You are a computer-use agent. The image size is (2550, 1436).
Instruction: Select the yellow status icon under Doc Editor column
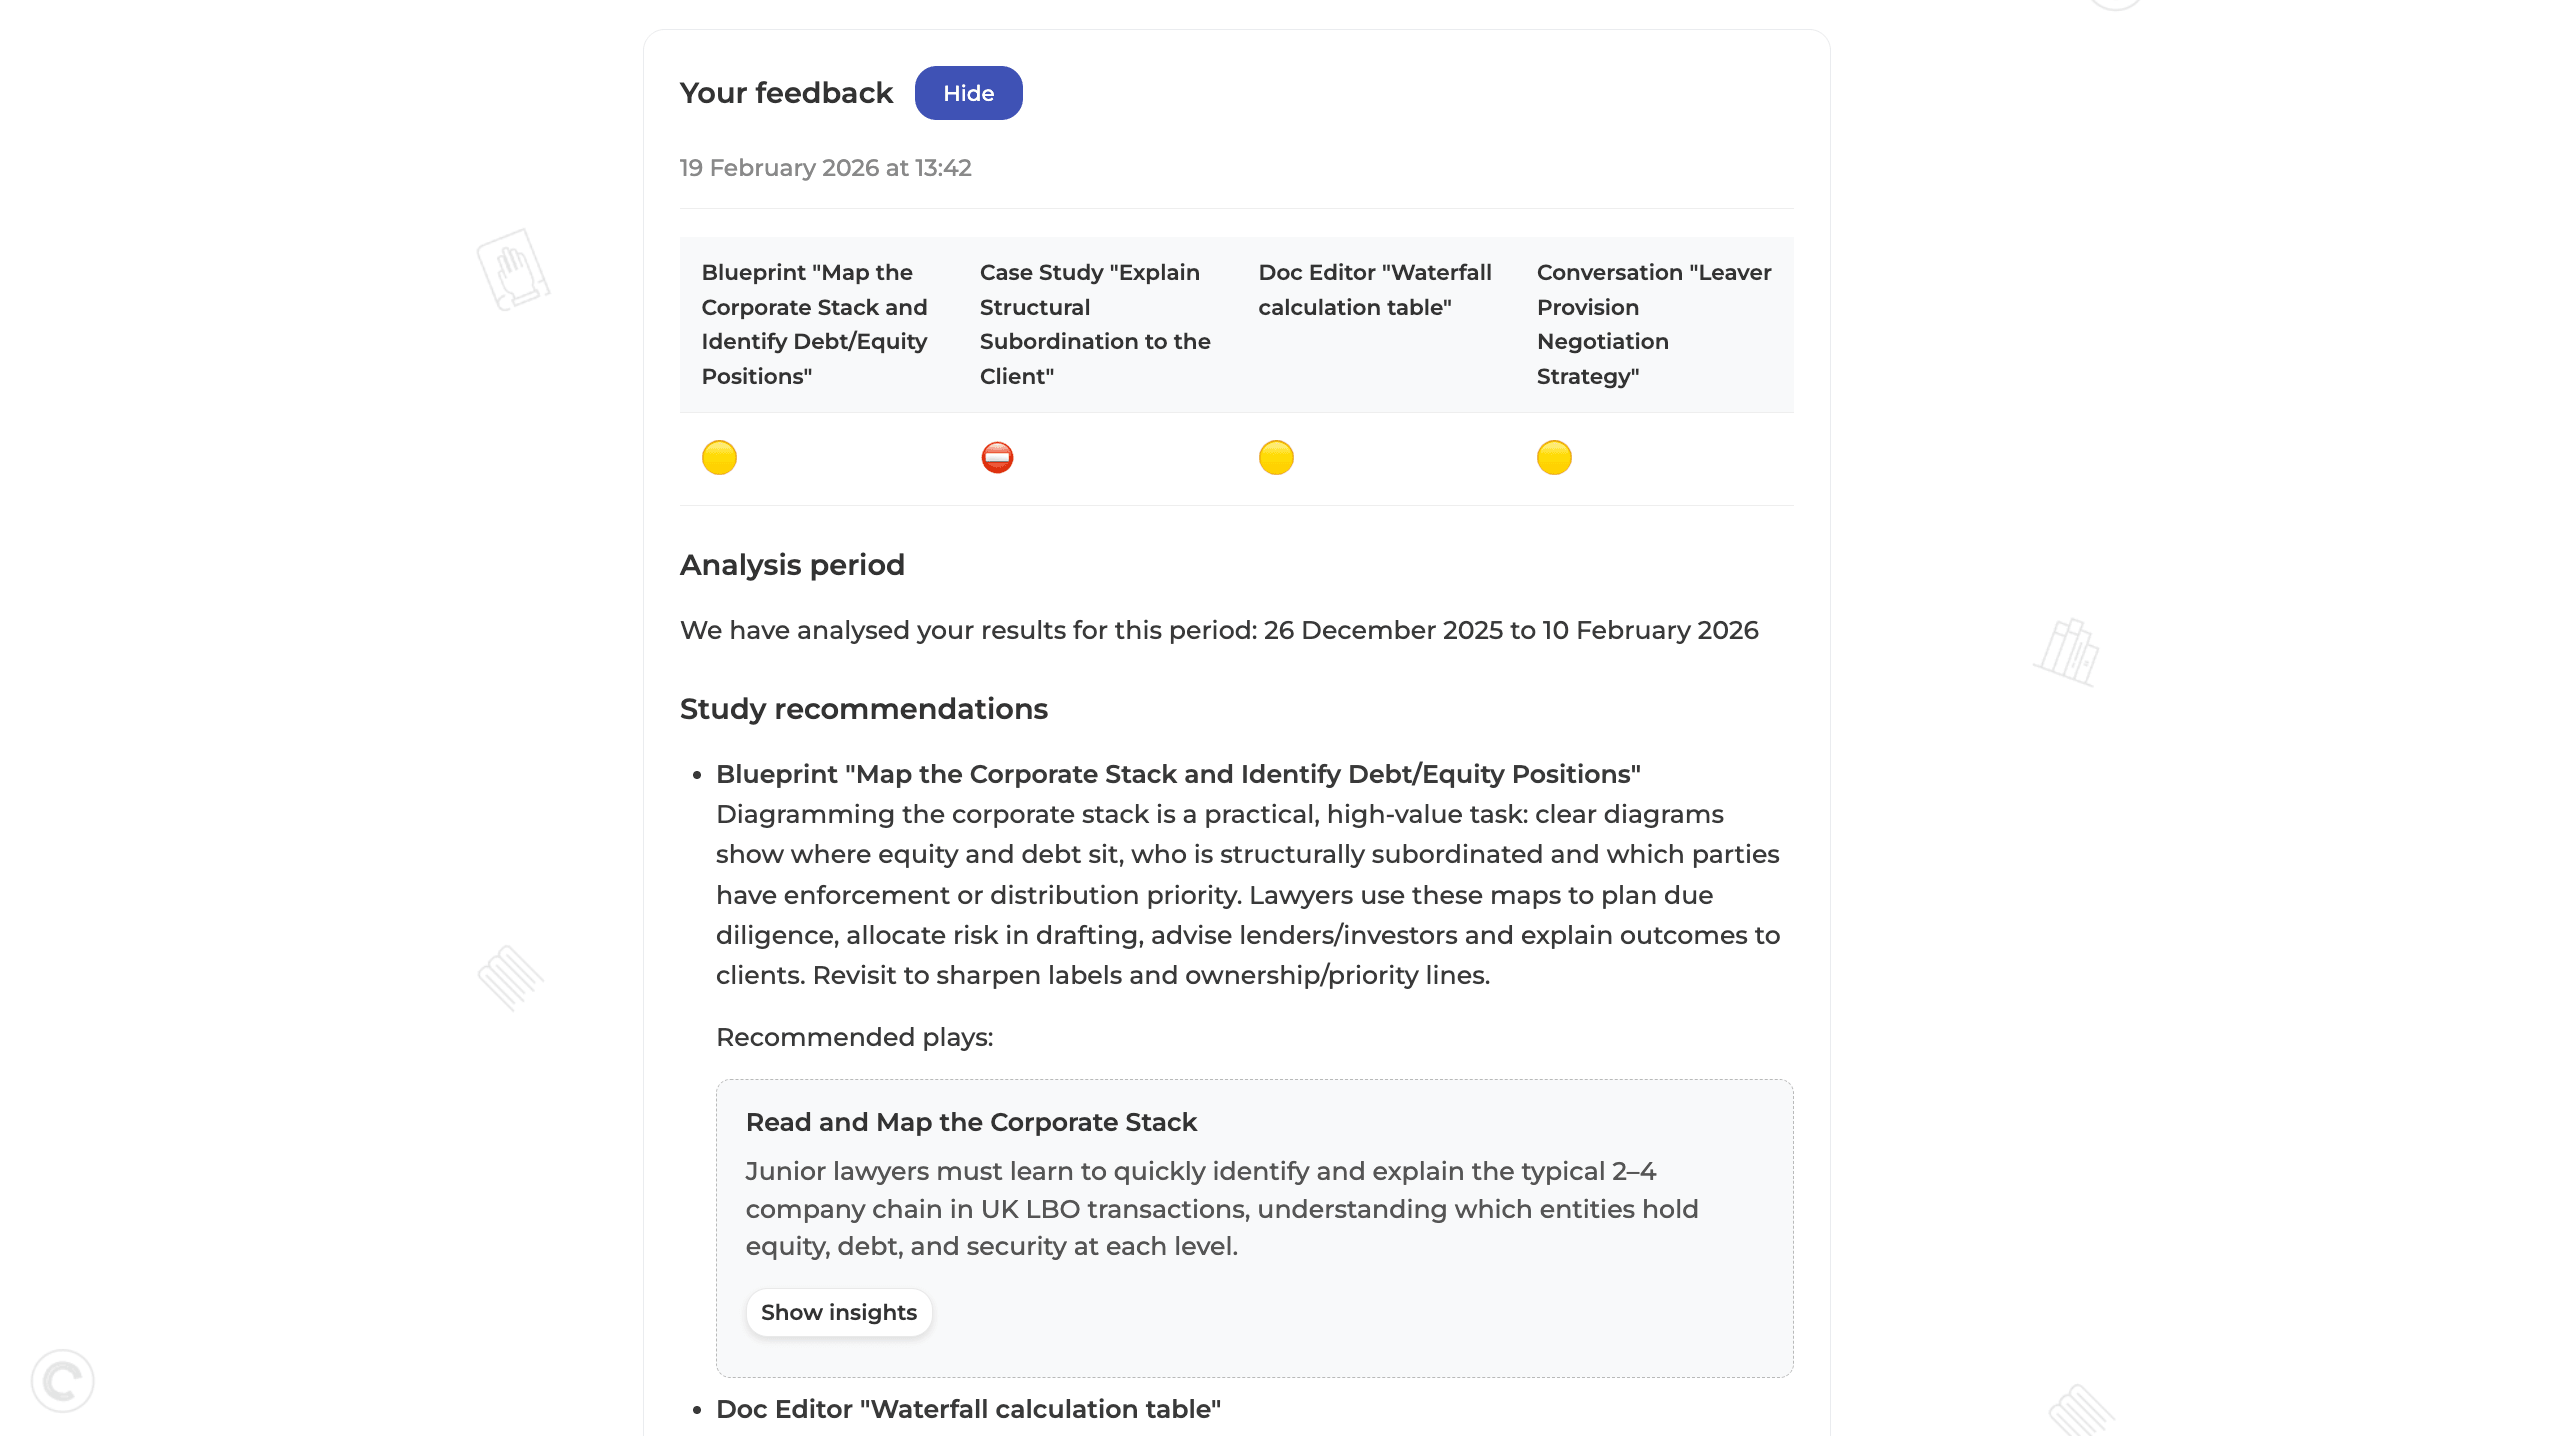click(x=1275, y=457)
